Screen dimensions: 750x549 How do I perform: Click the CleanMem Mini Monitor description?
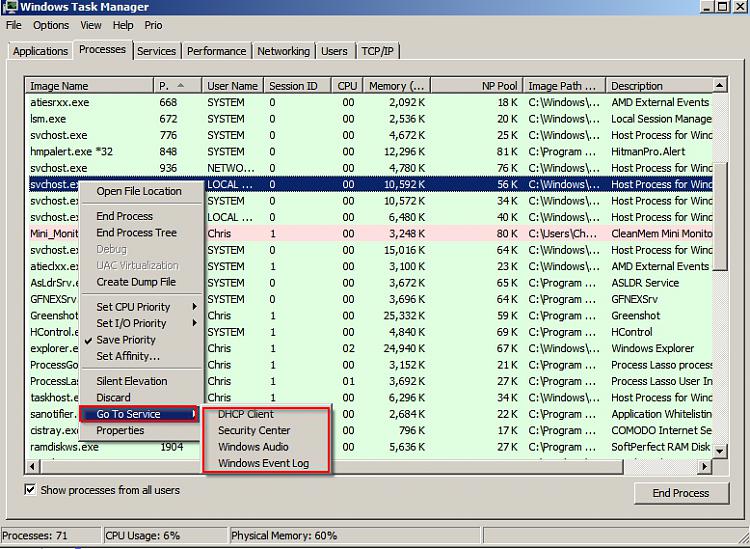[661, 234]
